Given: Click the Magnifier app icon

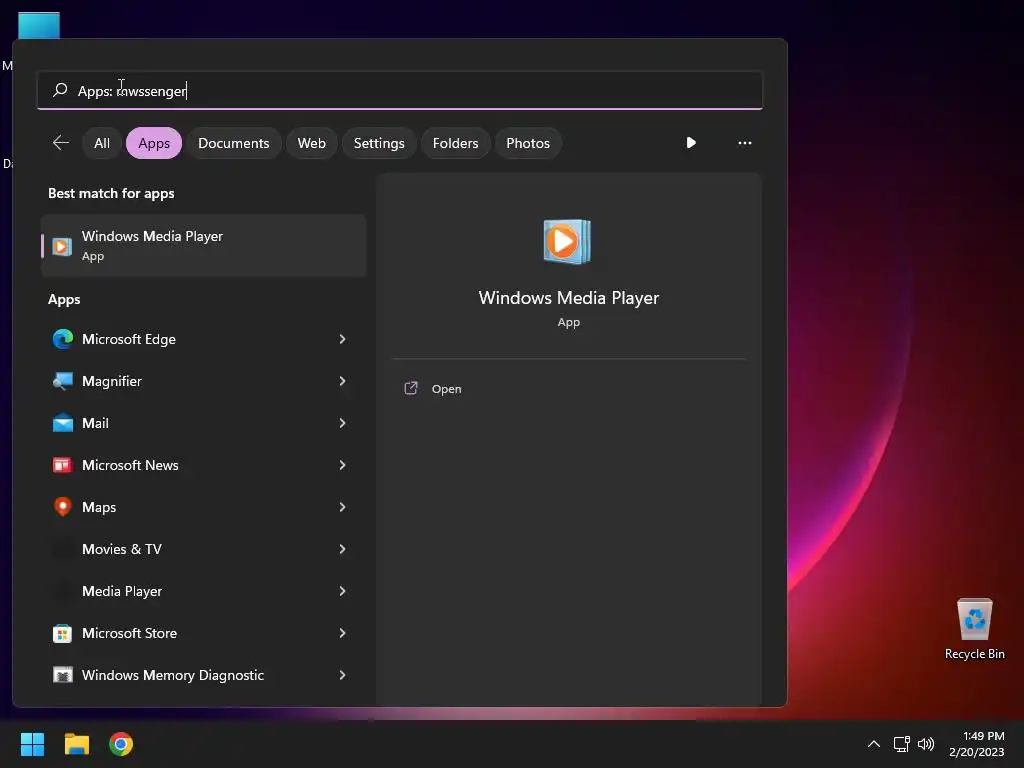Looking at the screenshot, I should point(63,381).
